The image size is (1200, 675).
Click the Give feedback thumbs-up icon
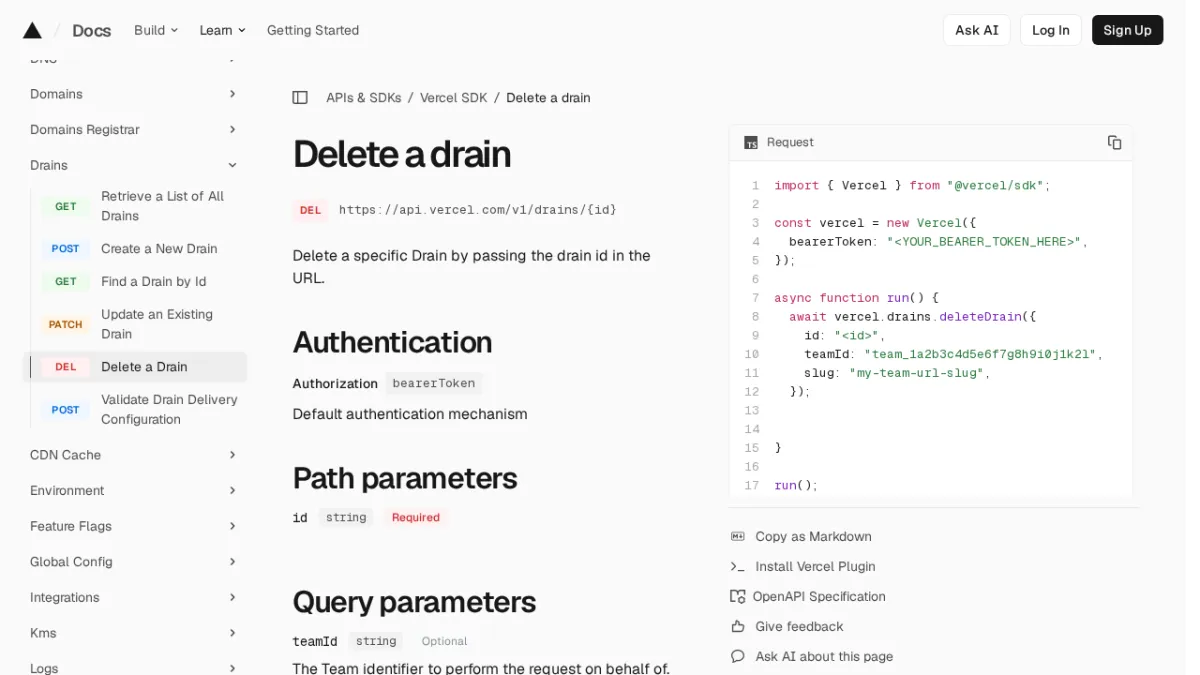[x=738, y=627]
